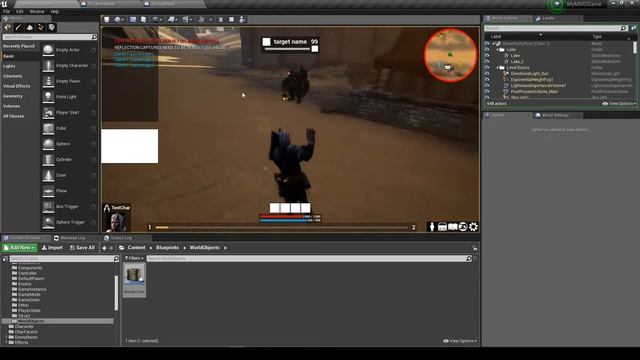Viewport: 640px width, 360px height.
Task: Pause the running play session
Action: tap(221, 19)
